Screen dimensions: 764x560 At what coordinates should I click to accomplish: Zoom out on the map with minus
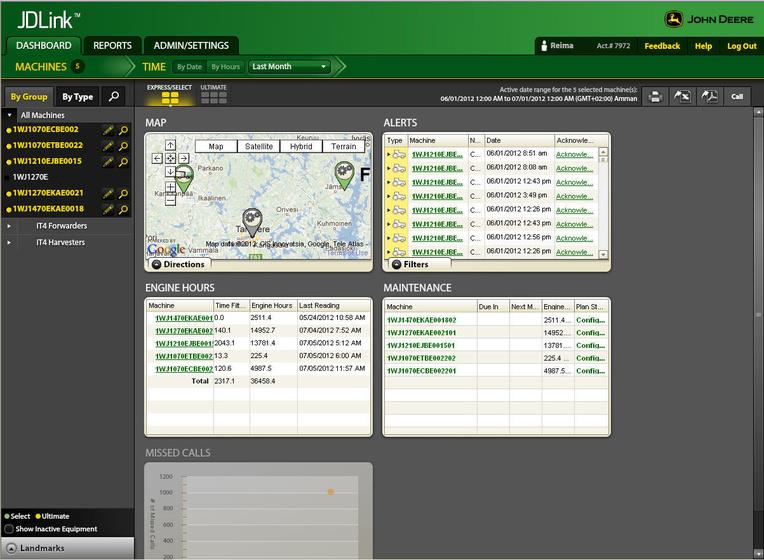tap(170, 200)
